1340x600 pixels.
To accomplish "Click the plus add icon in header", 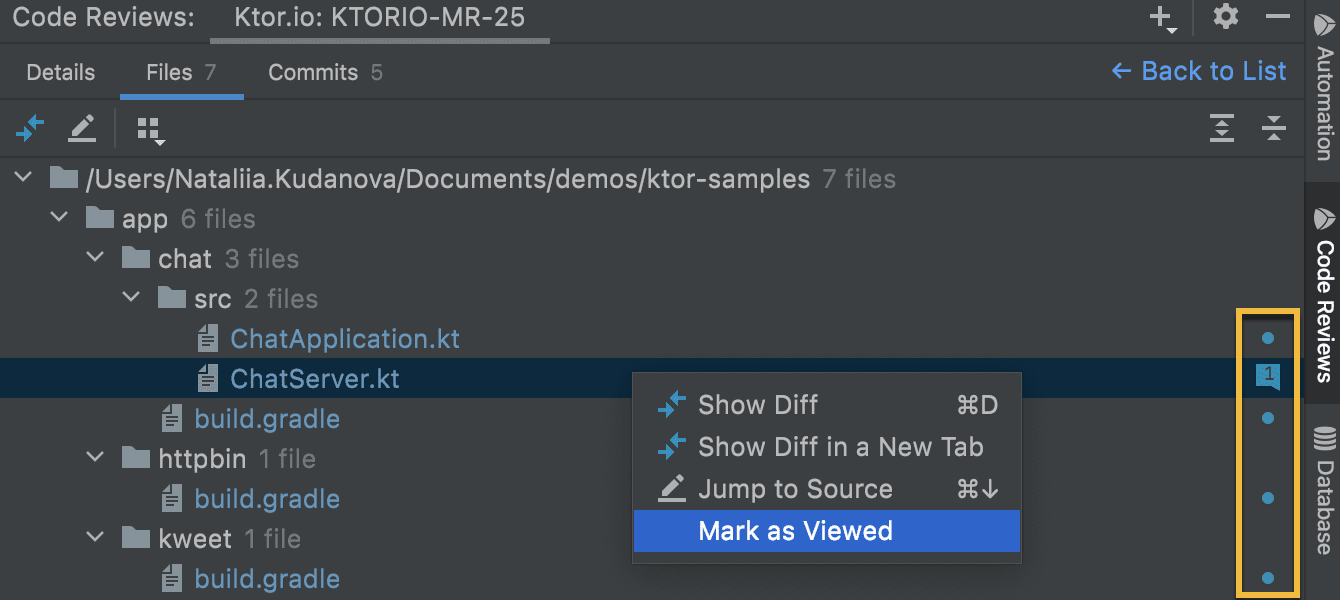I will pyautogui.click(x=1162, y=17).
